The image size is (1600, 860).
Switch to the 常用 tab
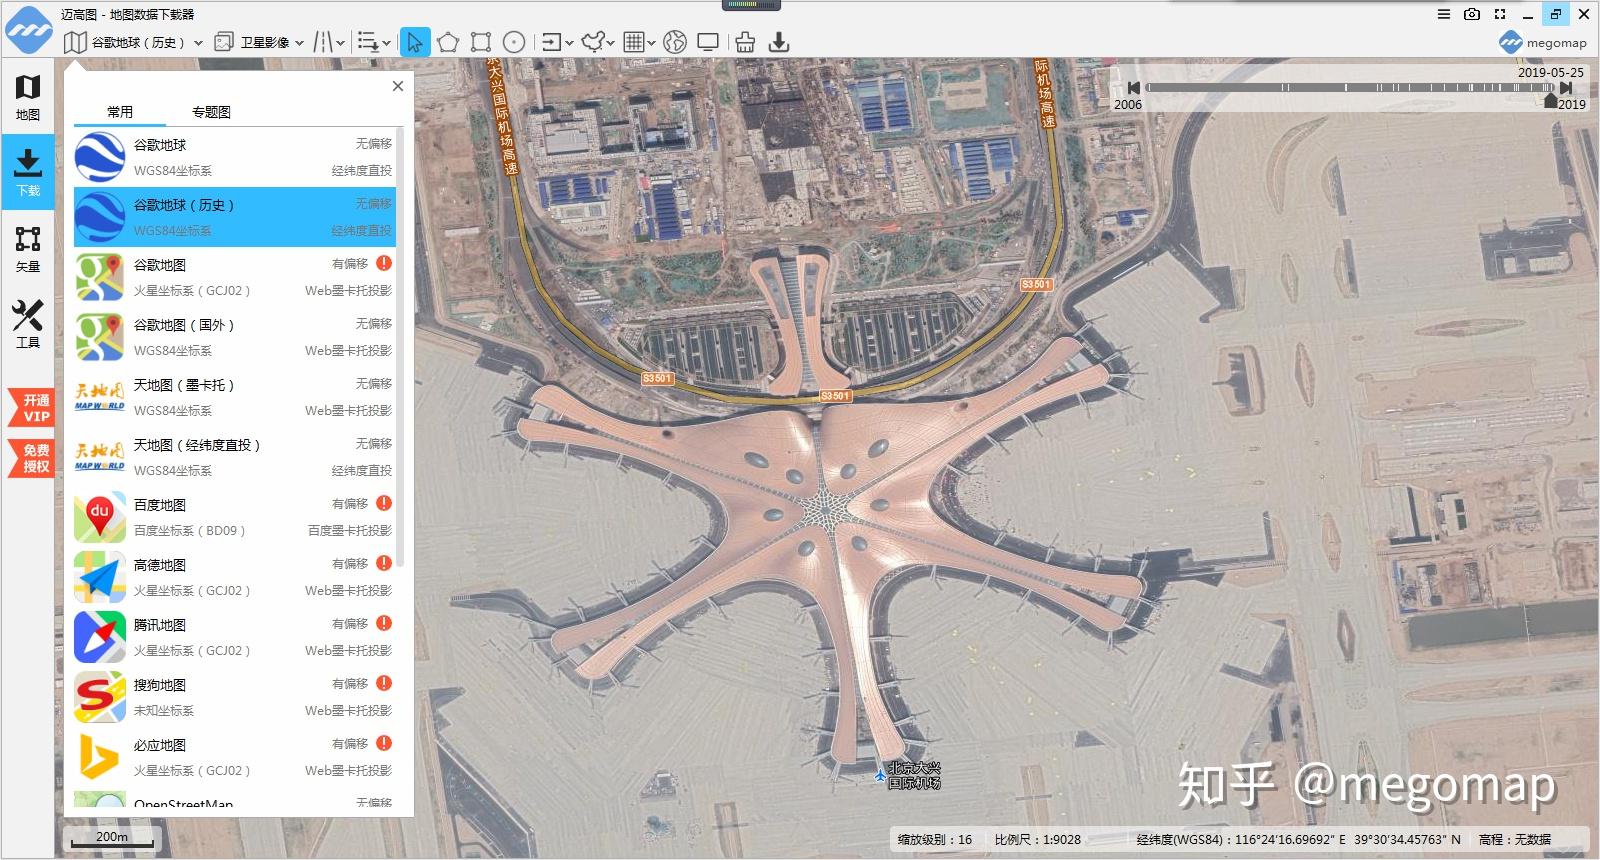click(120, 112)
